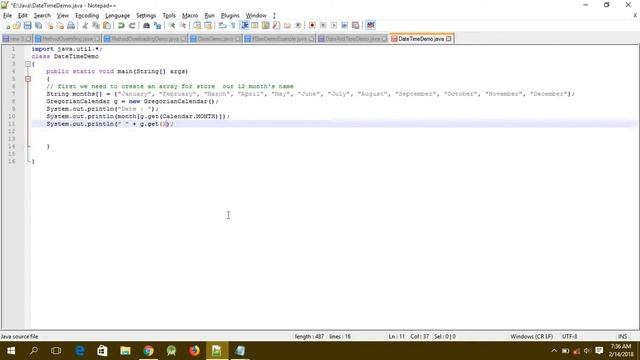
Task: Open the Macro menu
Action: point(190,16)
